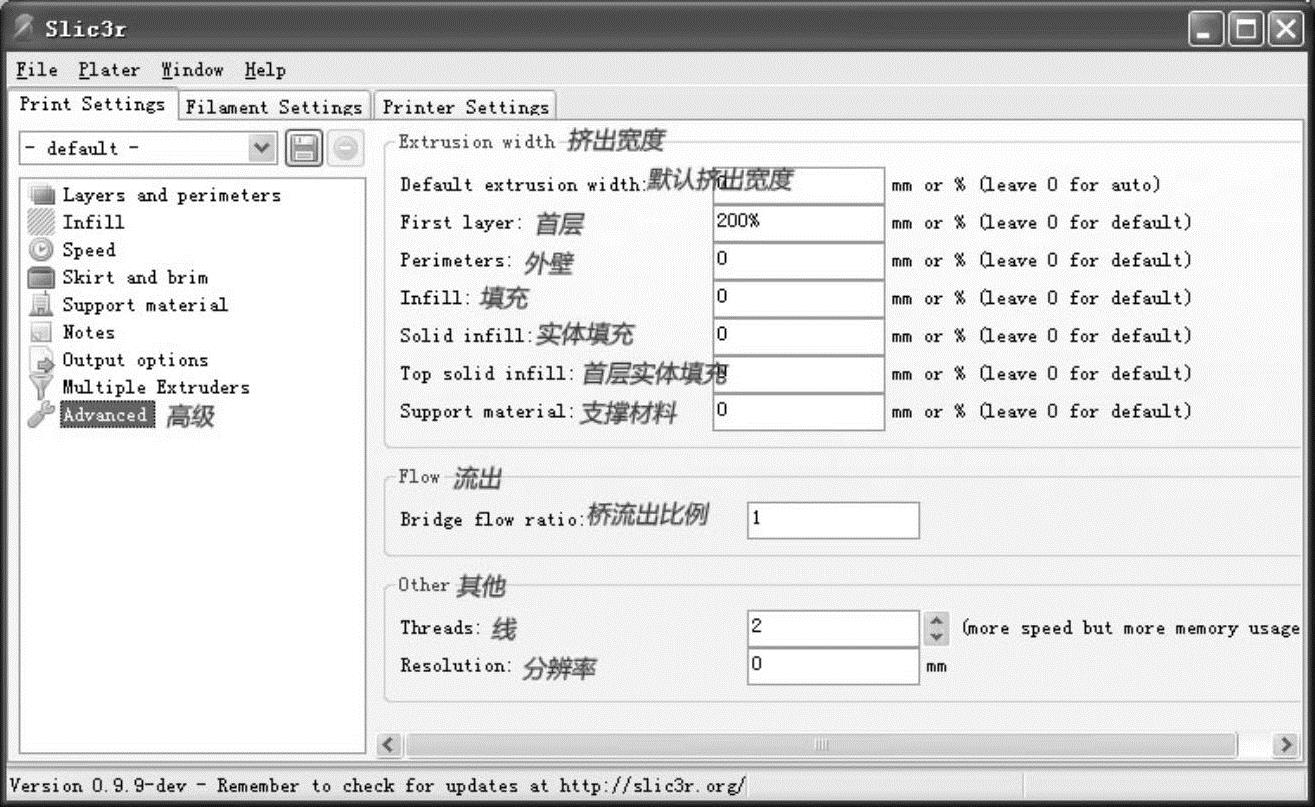Click the Infill width input field
This screenshot has width=1315, height=807.
(x=799, y=298)
